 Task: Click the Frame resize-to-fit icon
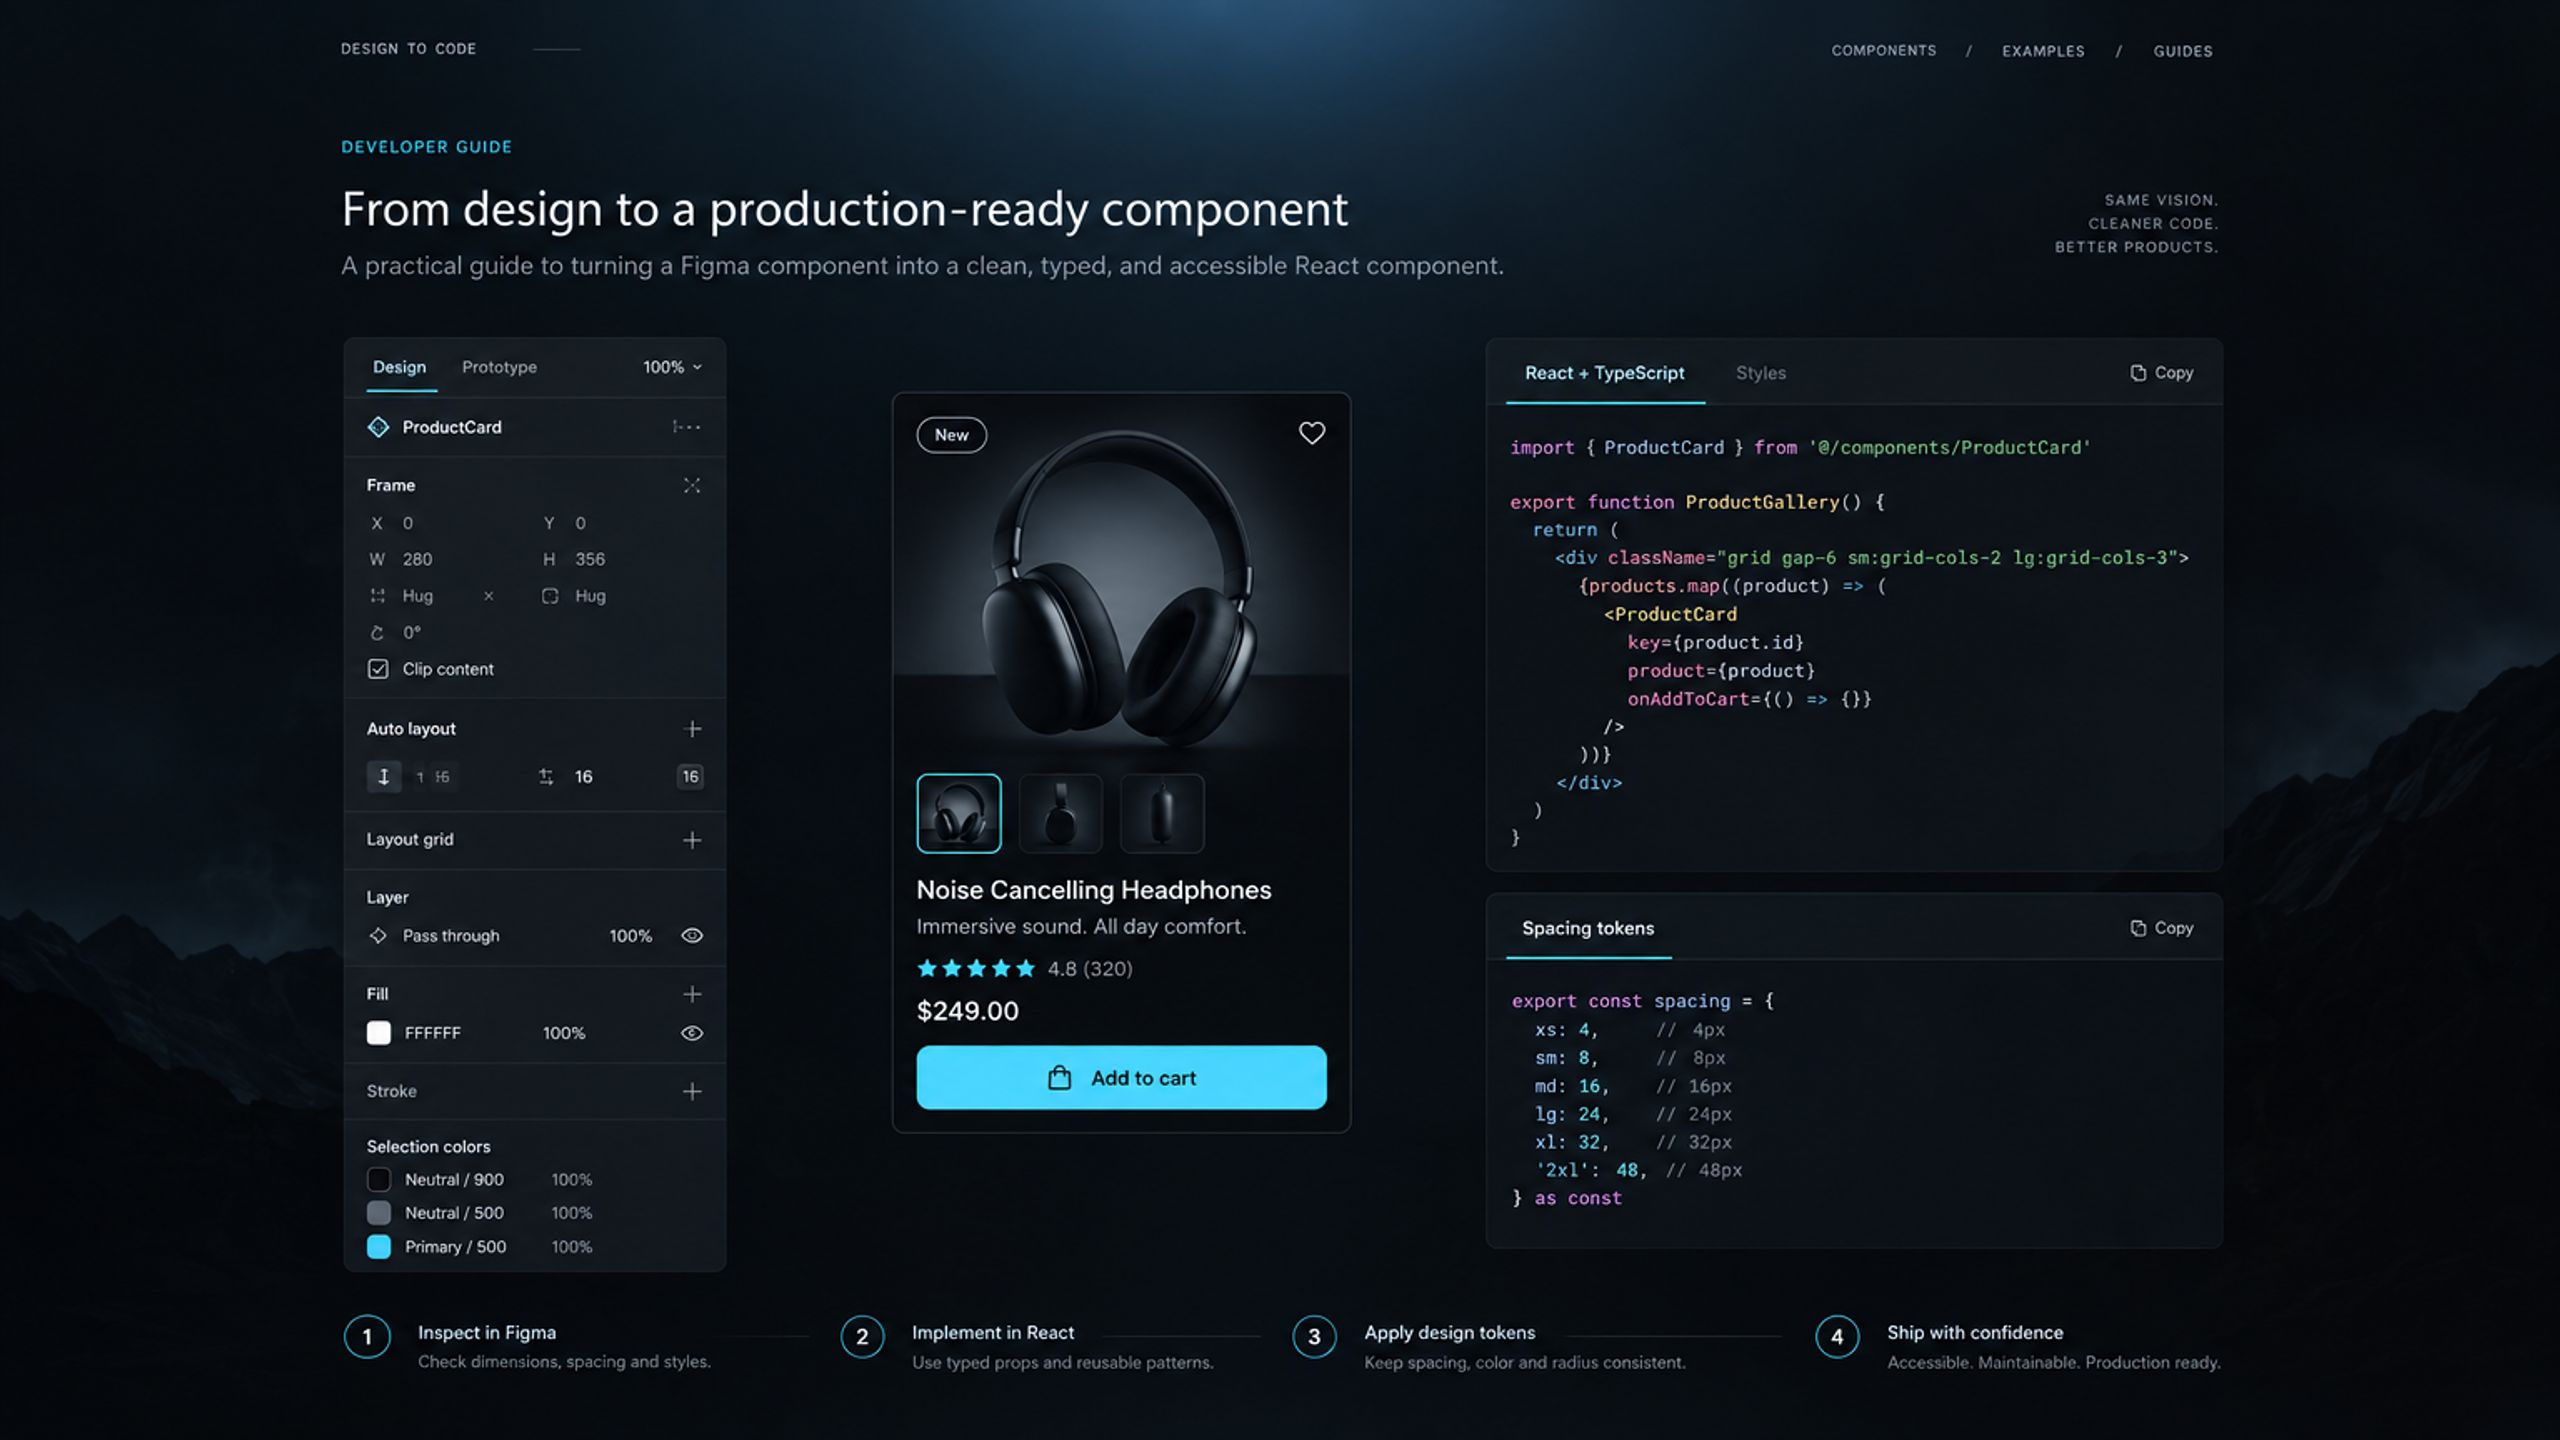pyautogui.click(x=691, y=485)
